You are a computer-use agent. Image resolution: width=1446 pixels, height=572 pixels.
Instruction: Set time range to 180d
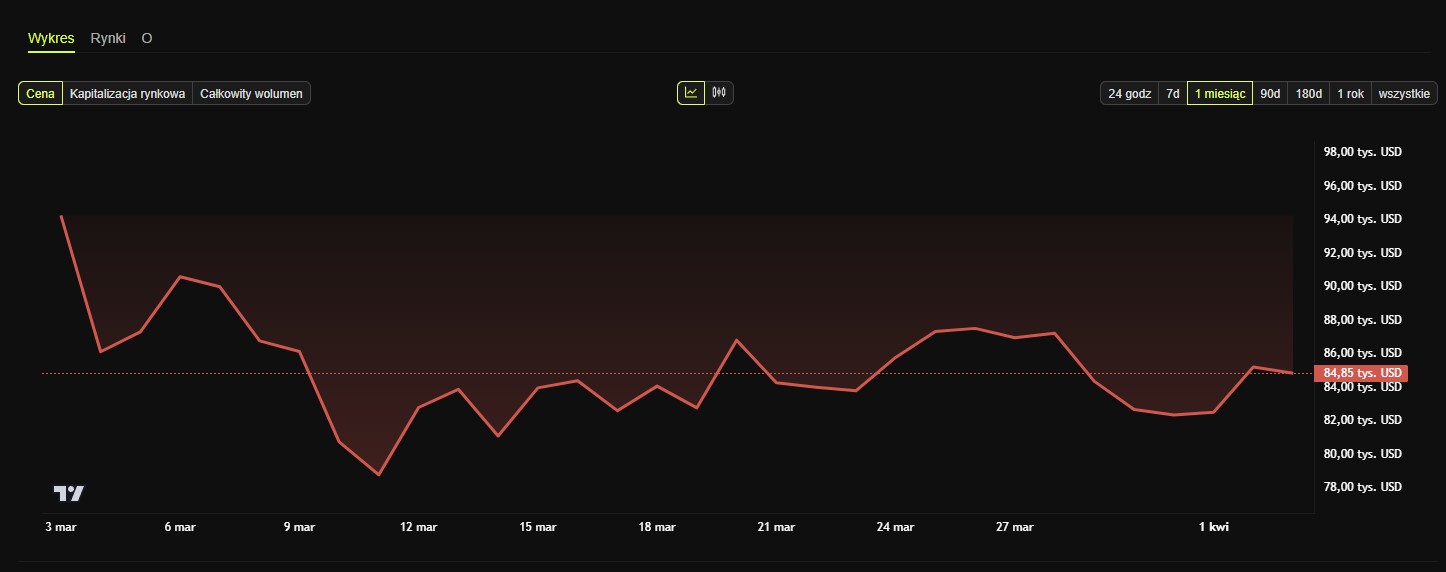1309,93
